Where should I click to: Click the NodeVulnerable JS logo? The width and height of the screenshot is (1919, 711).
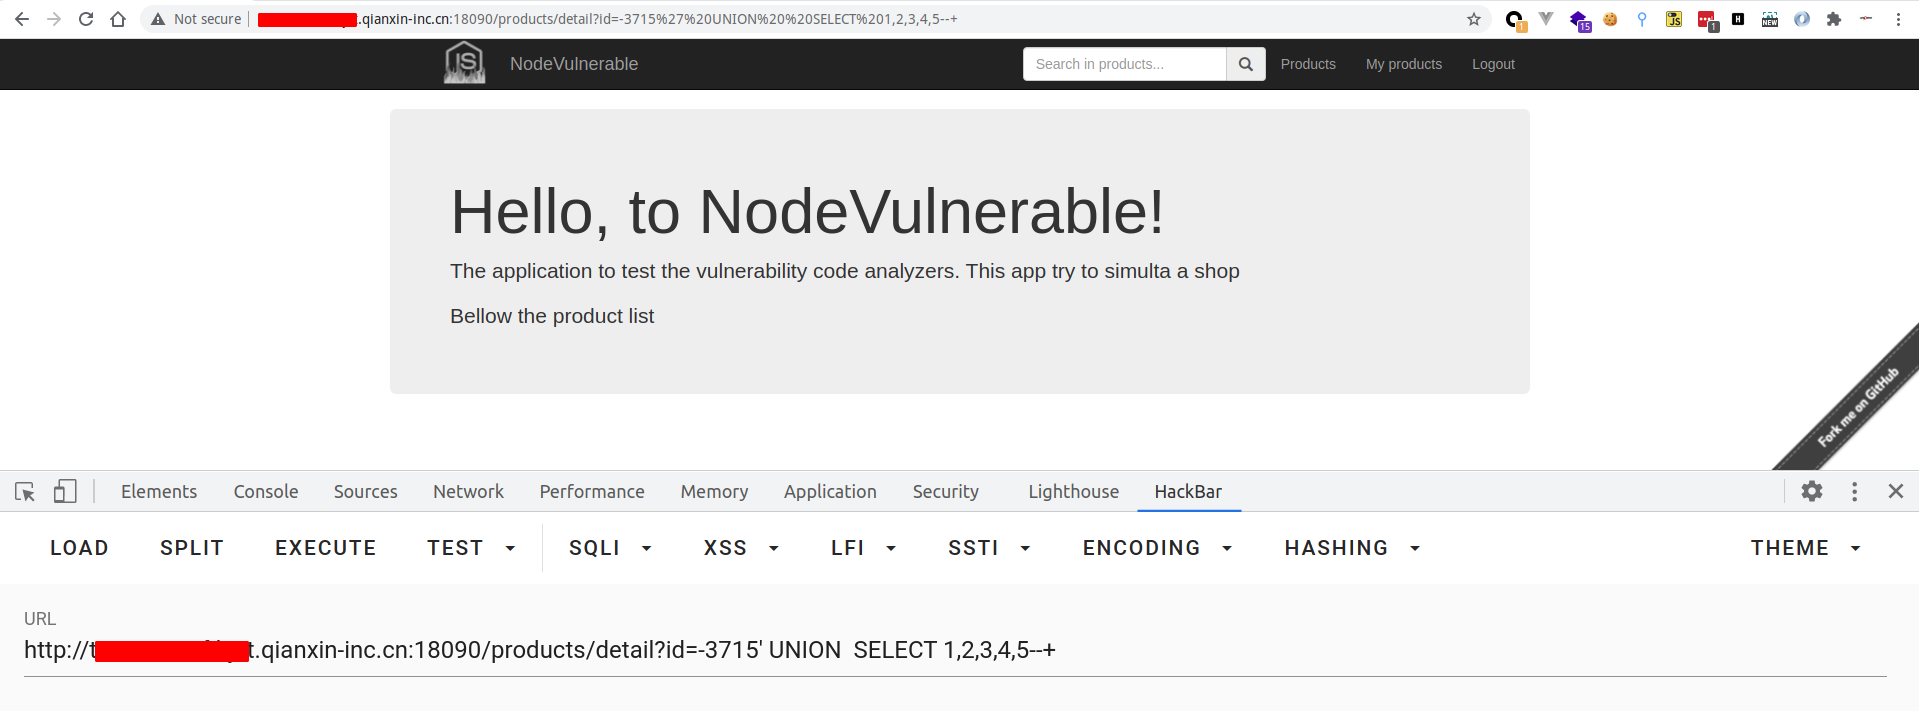(465, 63)
